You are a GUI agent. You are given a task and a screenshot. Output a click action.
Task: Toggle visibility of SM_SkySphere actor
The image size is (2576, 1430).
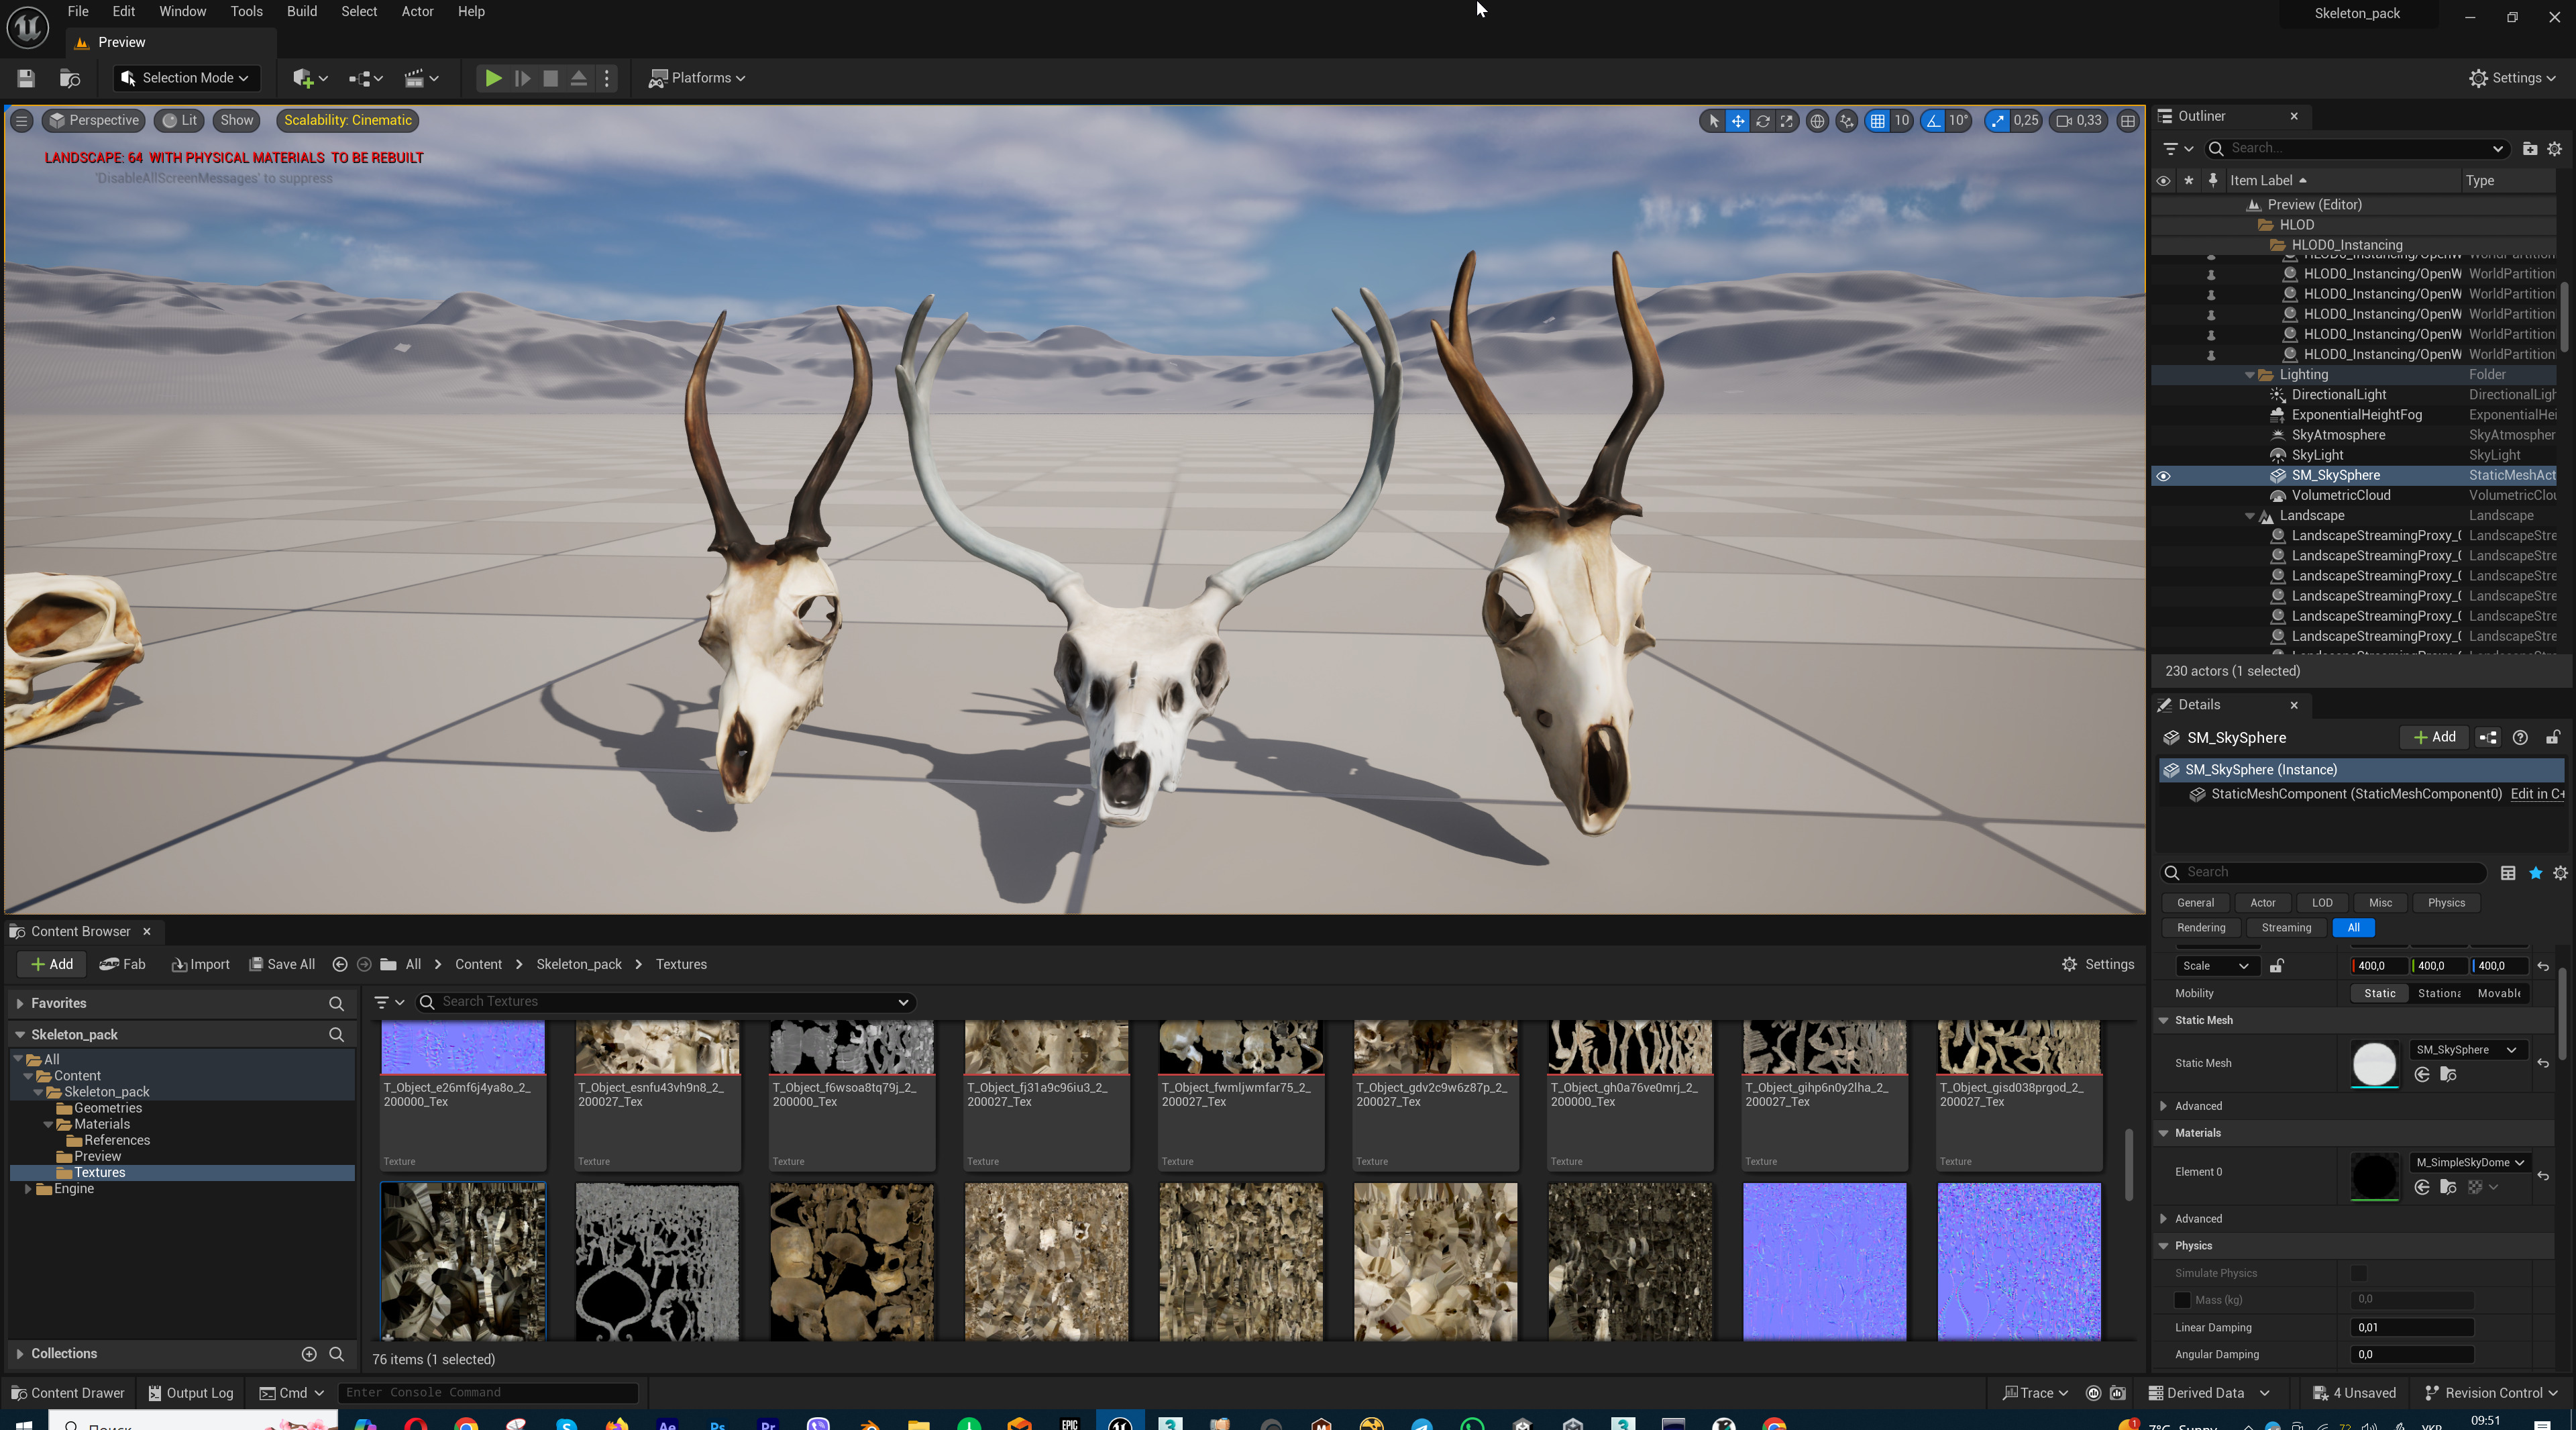pyautogui.click(x=2163, y=476)
